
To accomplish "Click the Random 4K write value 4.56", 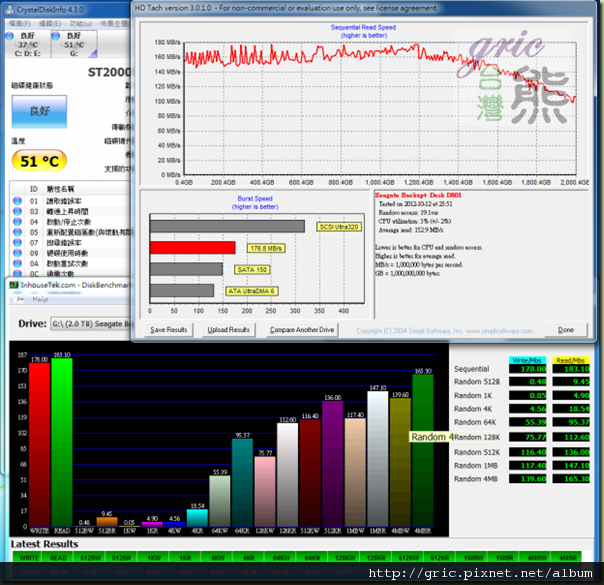I will click(527, 409).
